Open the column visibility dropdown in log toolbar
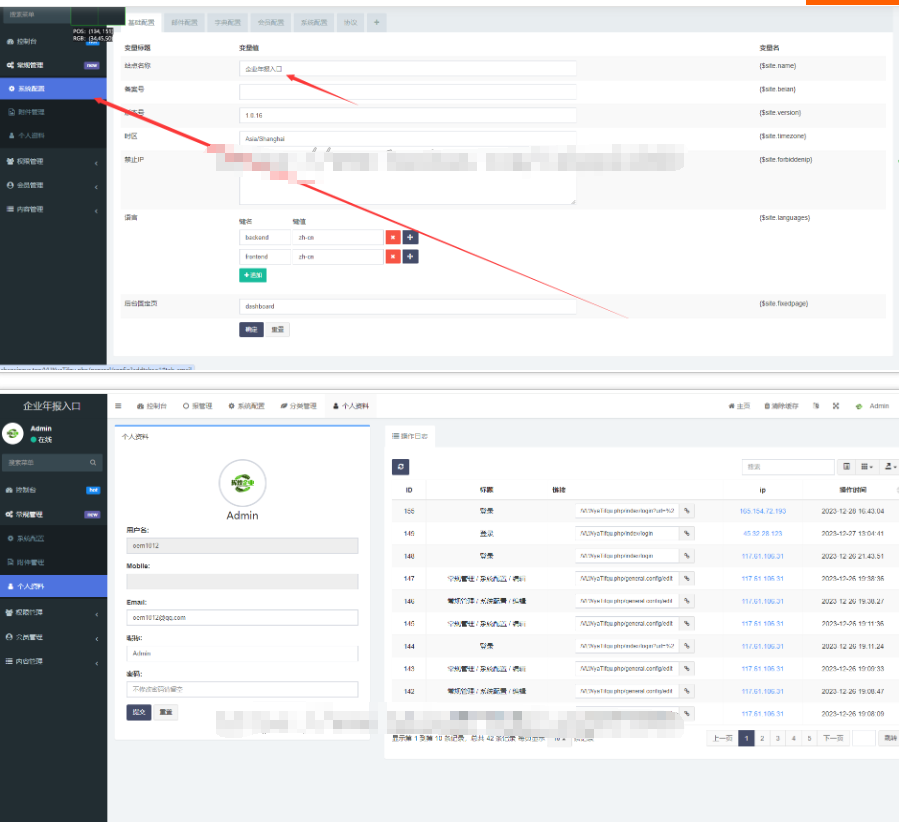Viewport: 899px width, 822px height. tap(867, 467)
